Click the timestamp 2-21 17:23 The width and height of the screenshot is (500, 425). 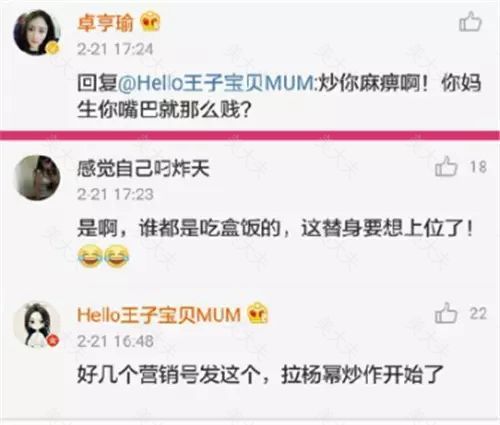115,194
